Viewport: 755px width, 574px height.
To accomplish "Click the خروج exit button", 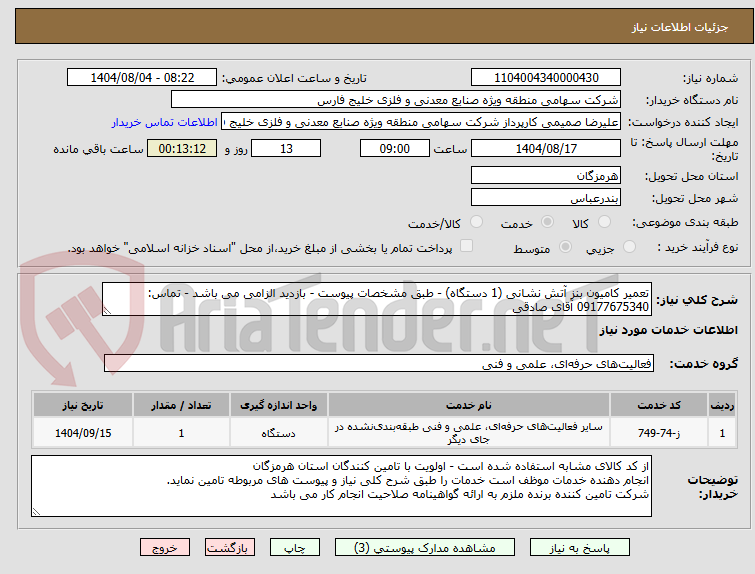I will coord(165,548).
